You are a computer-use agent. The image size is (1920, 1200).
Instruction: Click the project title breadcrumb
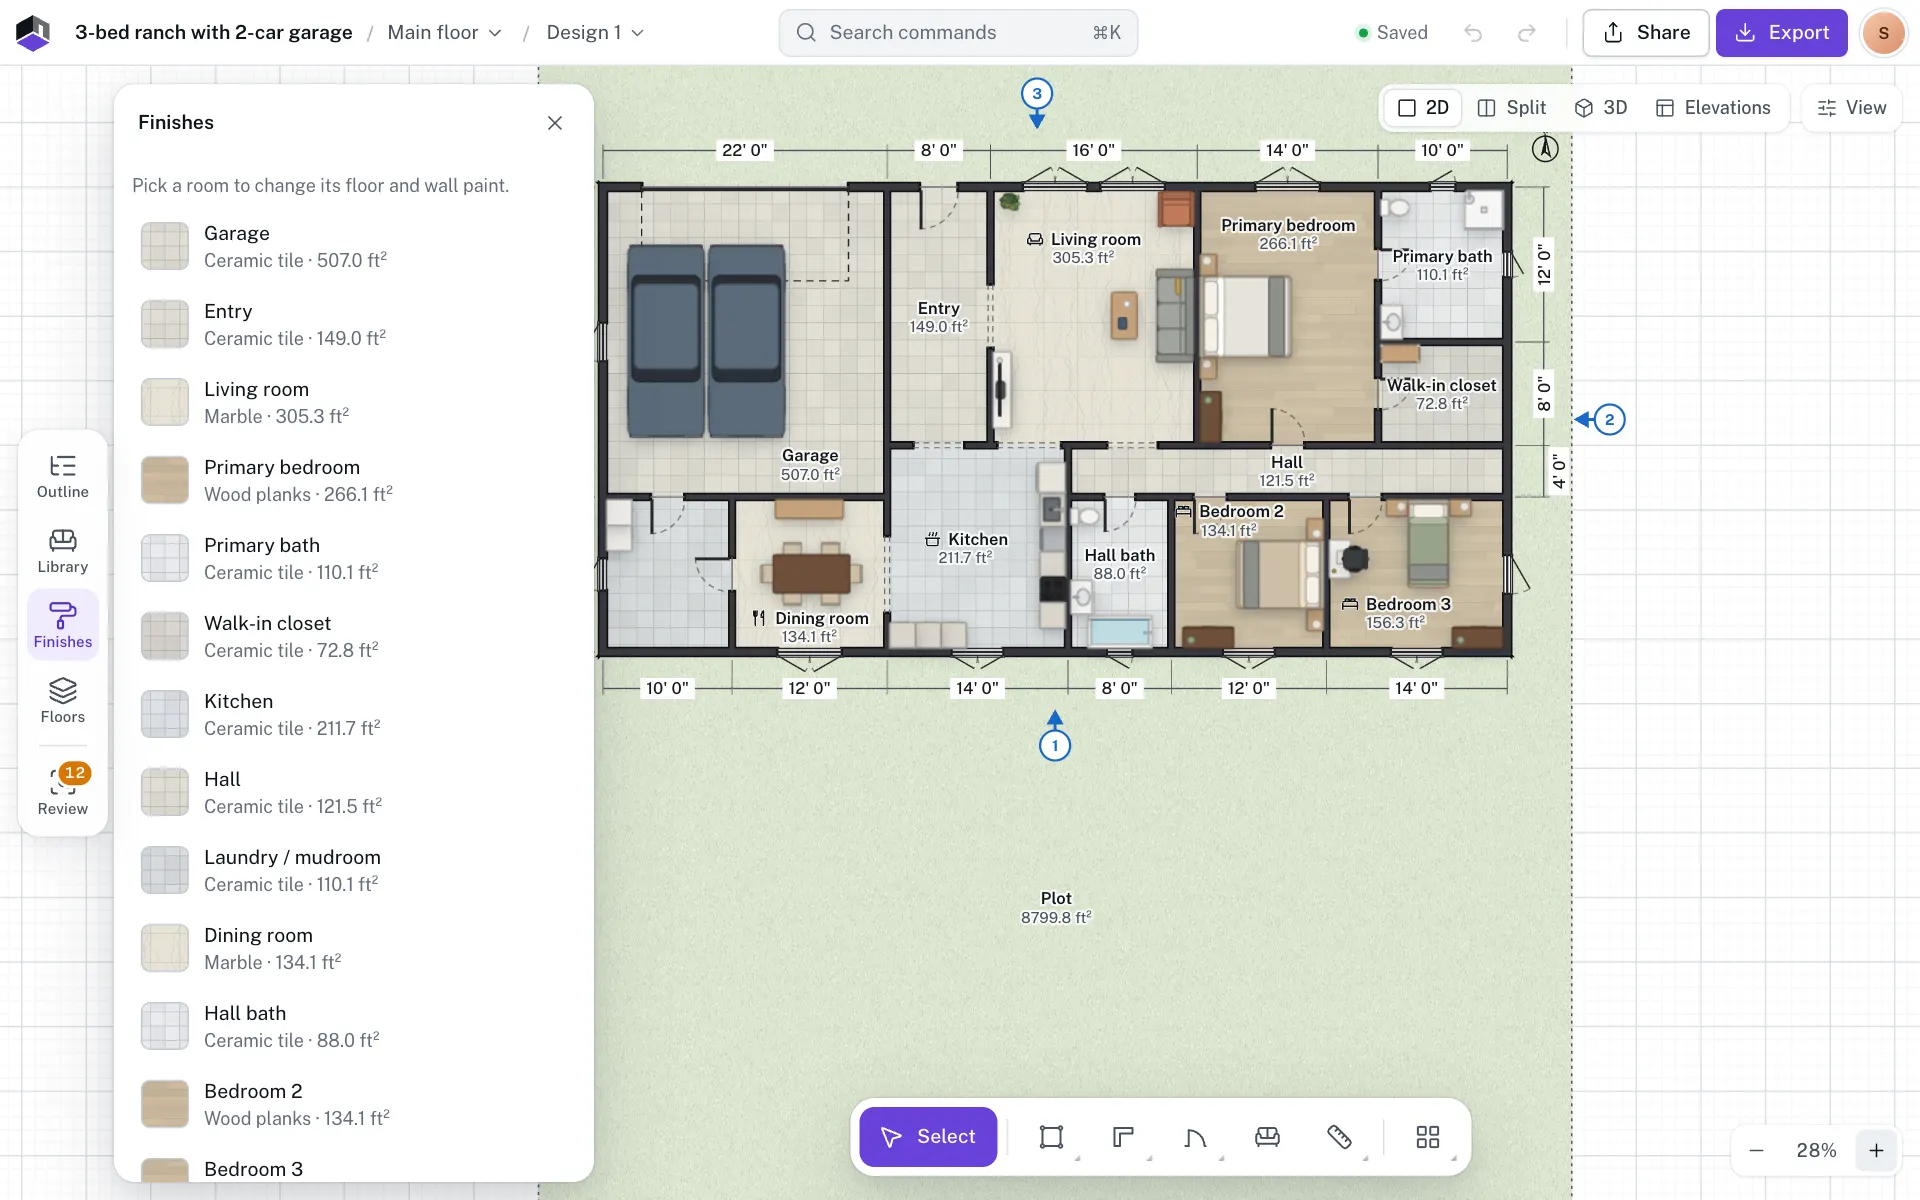[214, 33]
